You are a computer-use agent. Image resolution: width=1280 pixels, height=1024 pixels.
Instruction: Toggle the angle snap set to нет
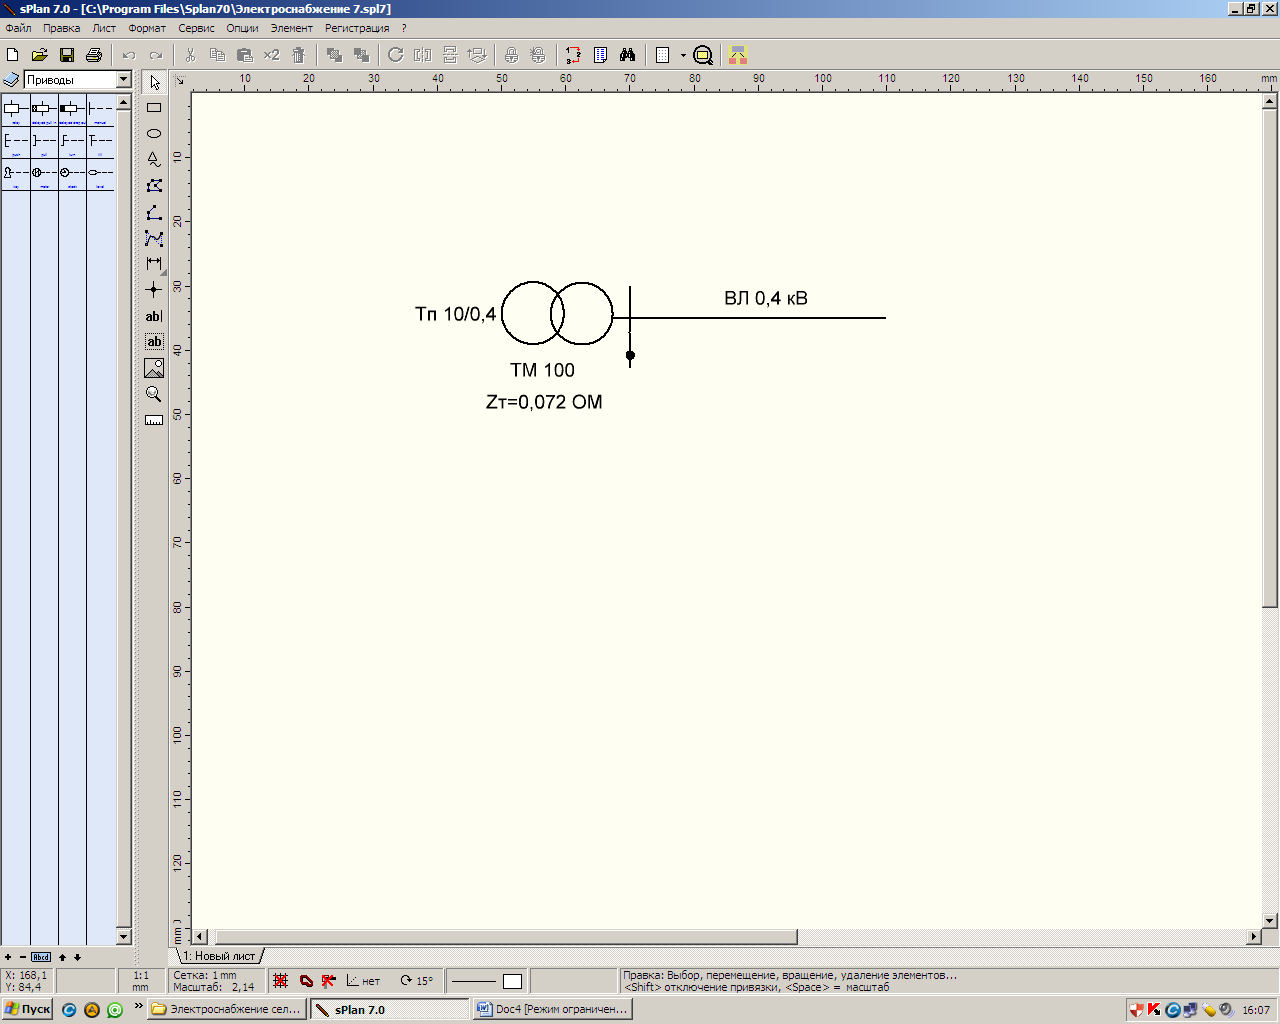363,981
